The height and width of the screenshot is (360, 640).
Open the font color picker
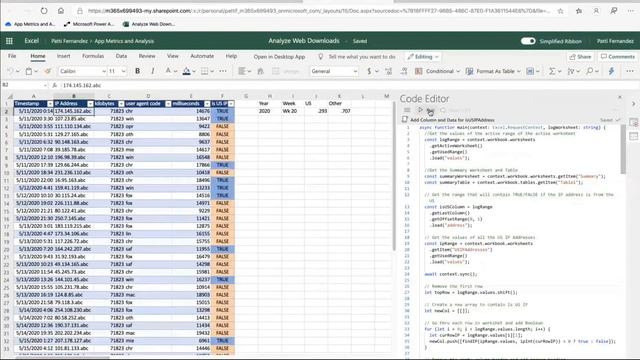point(168,71)
